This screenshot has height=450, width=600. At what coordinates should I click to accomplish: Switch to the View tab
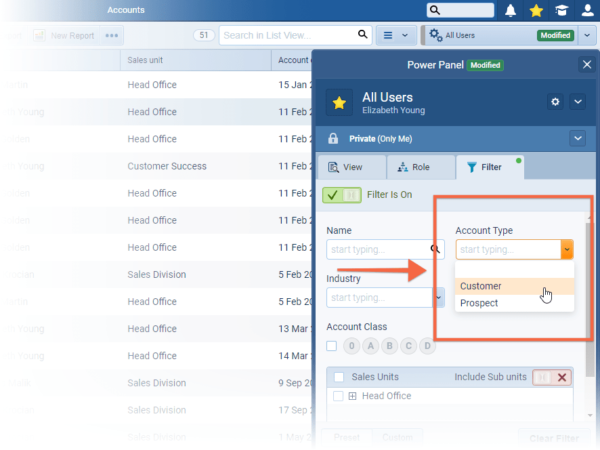click(345, 167)
